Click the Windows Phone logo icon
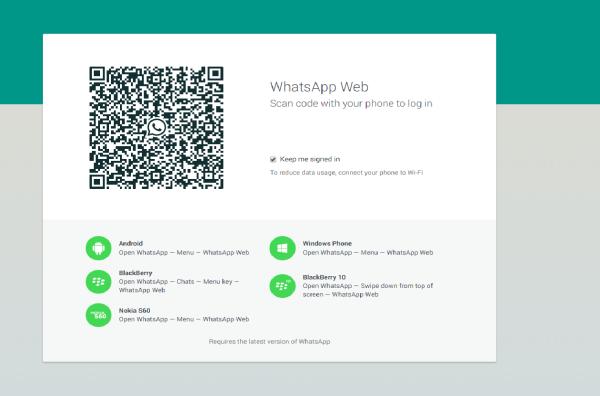The width and height of the screenshot is (600, 396). pos(282,248)
